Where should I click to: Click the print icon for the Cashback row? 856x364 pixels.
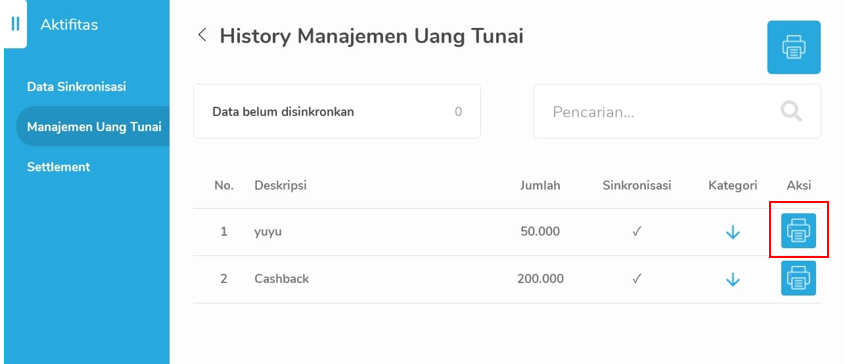coord(798,278)
